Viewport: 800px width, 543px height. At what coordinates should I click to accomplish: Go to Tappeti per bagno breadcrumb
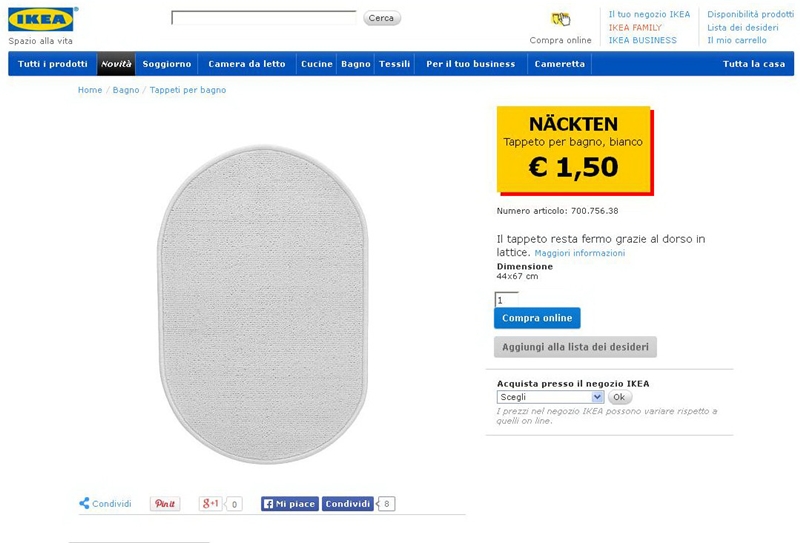188,90
